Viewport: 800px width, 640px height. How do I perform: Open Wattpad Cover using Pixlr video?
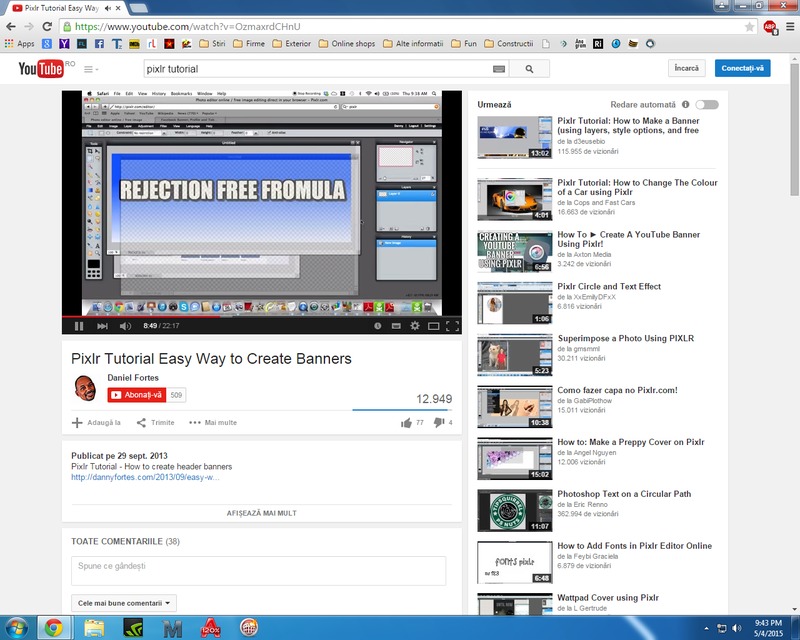click(x=608, y=597)
